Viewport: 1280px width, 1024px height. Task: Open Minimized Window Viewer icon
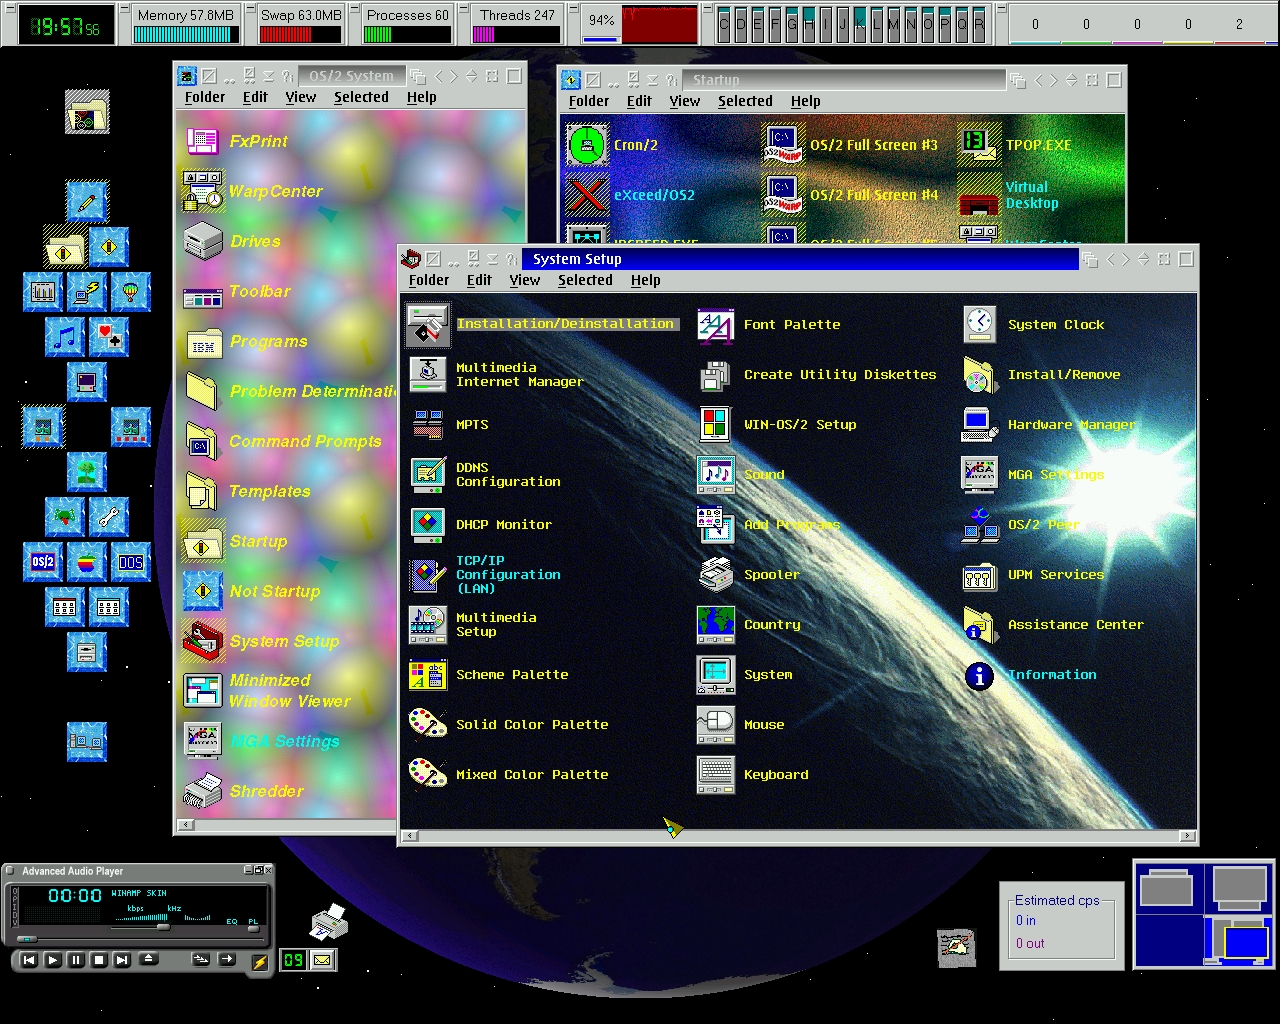click(203, 691)
